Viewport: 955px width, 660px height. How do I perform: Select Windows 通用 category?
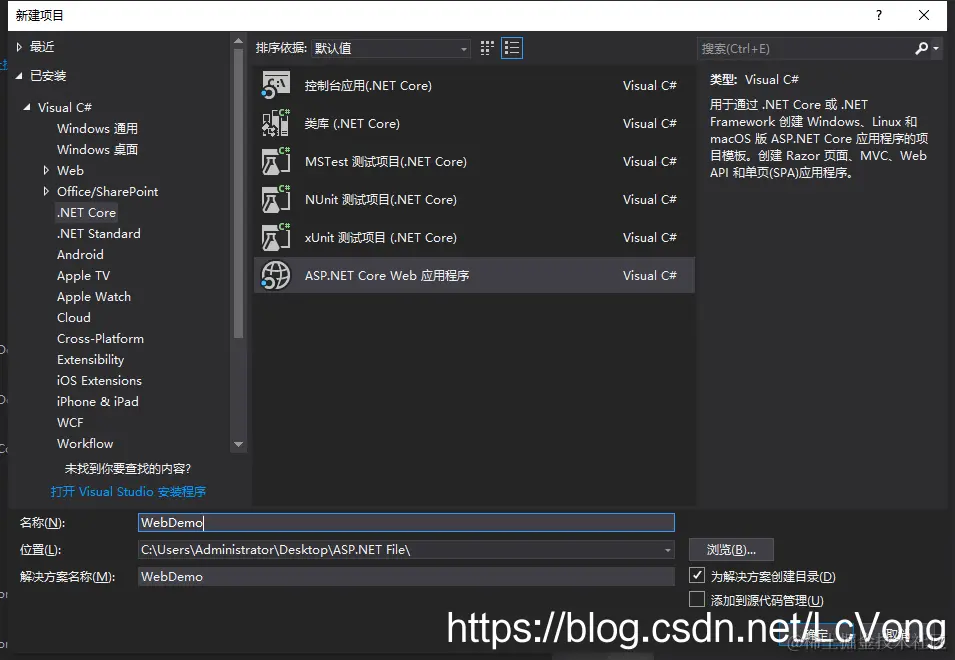(97, 128)
